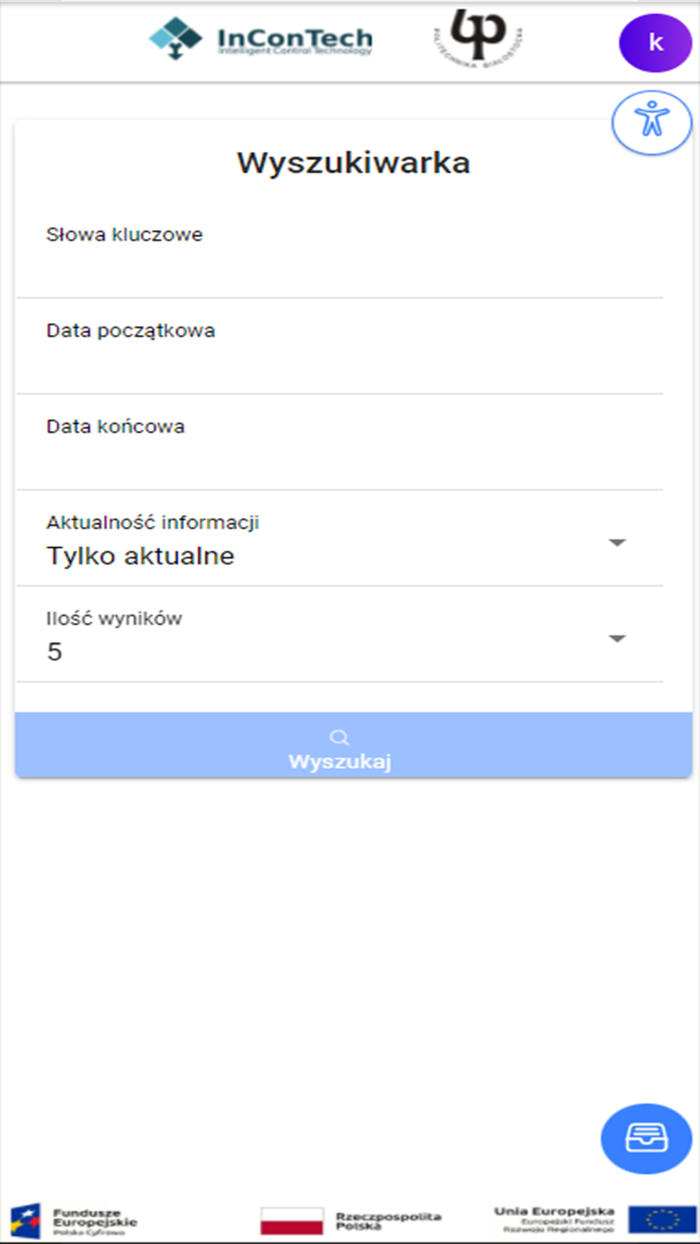
Task: Click the Politechnika Białostocka logo
Action: click(477, 40)
